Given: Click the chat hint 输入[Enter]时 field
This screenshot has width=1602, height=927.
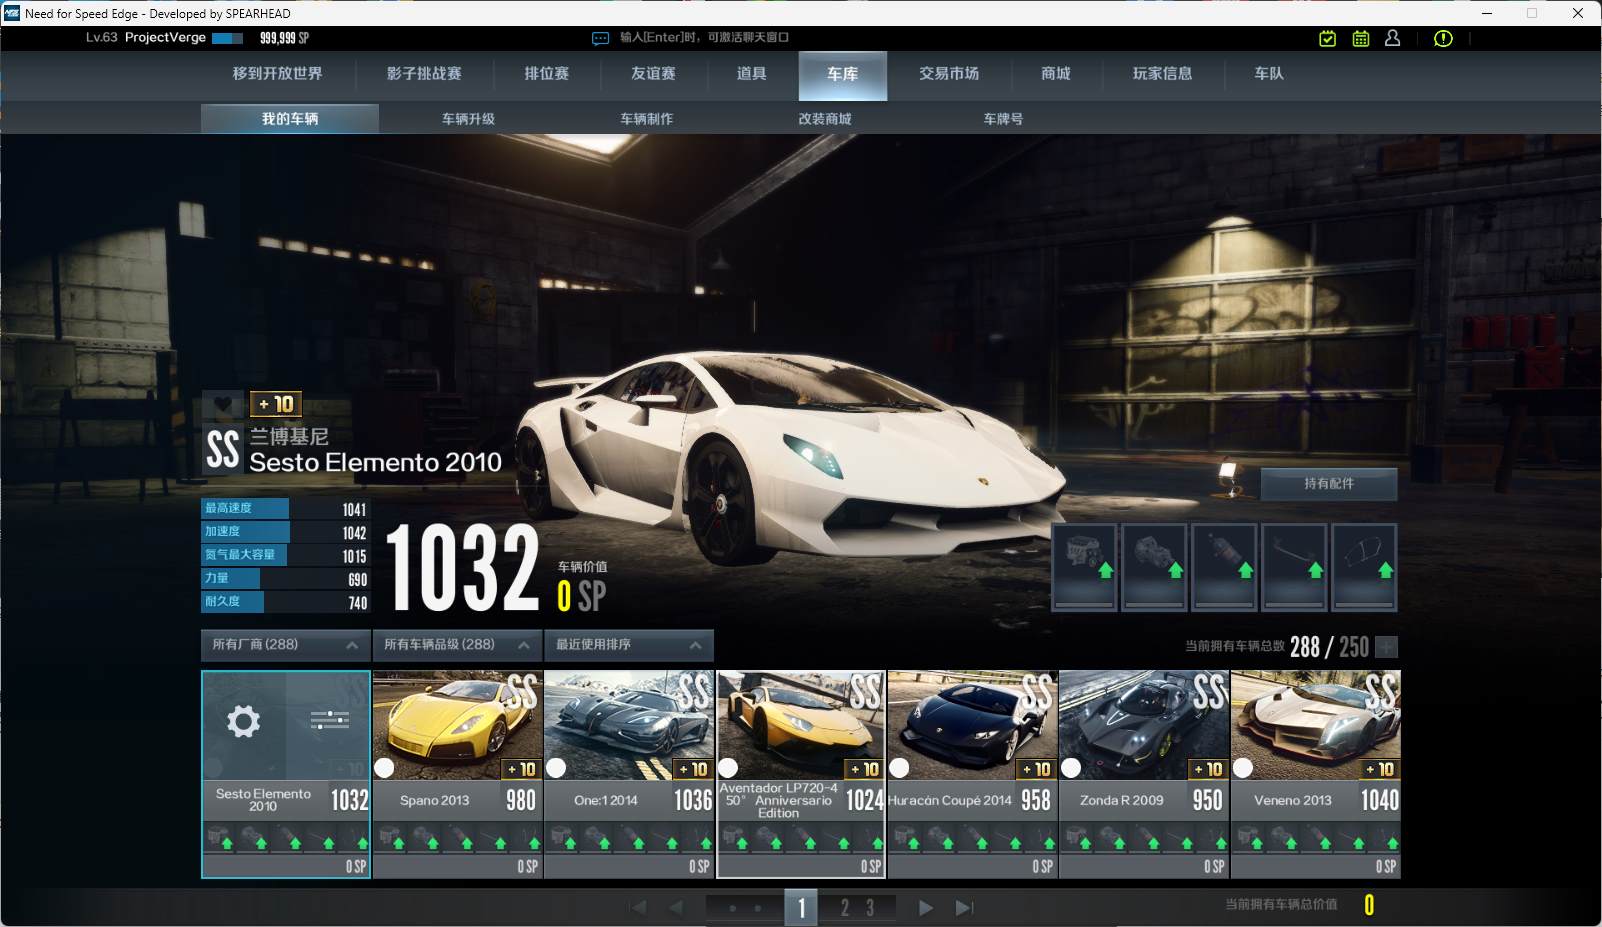Looking at the screenshot, I should 704,38.
